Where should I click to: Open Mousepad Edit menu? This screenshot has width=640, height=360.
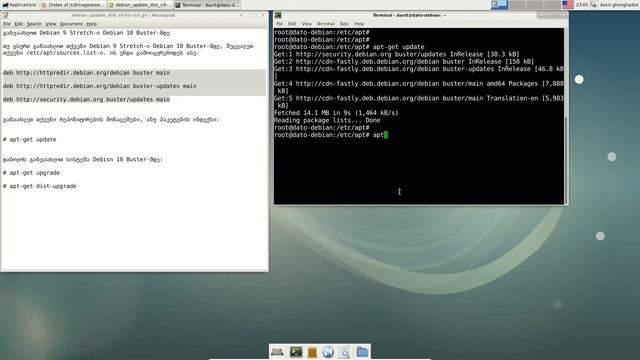(x=19, y=24)
